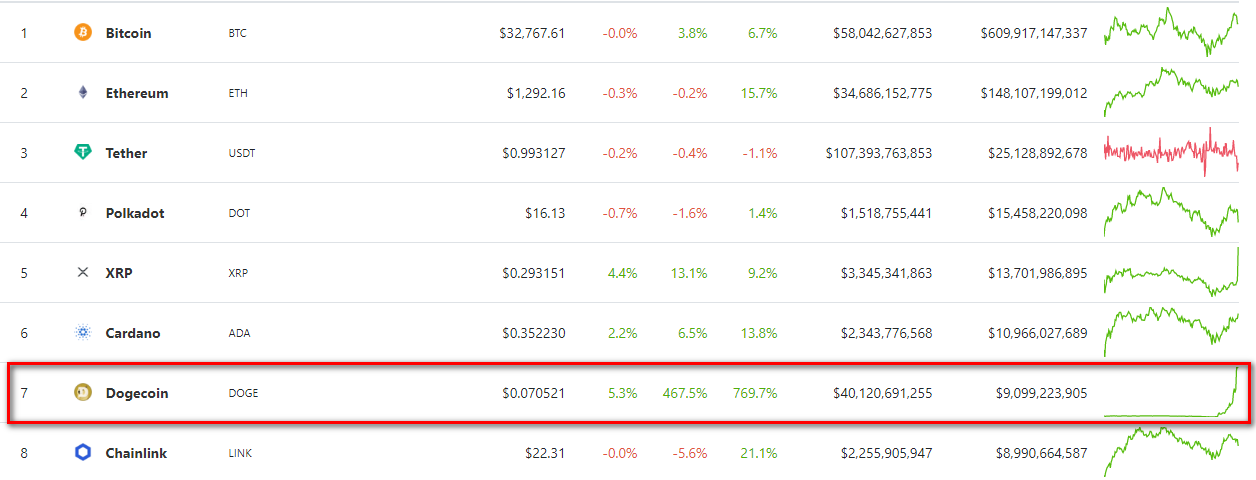Select the ETH ticker symbol
This screenshot has width=1256, height=480.
[x=238, y=93]
